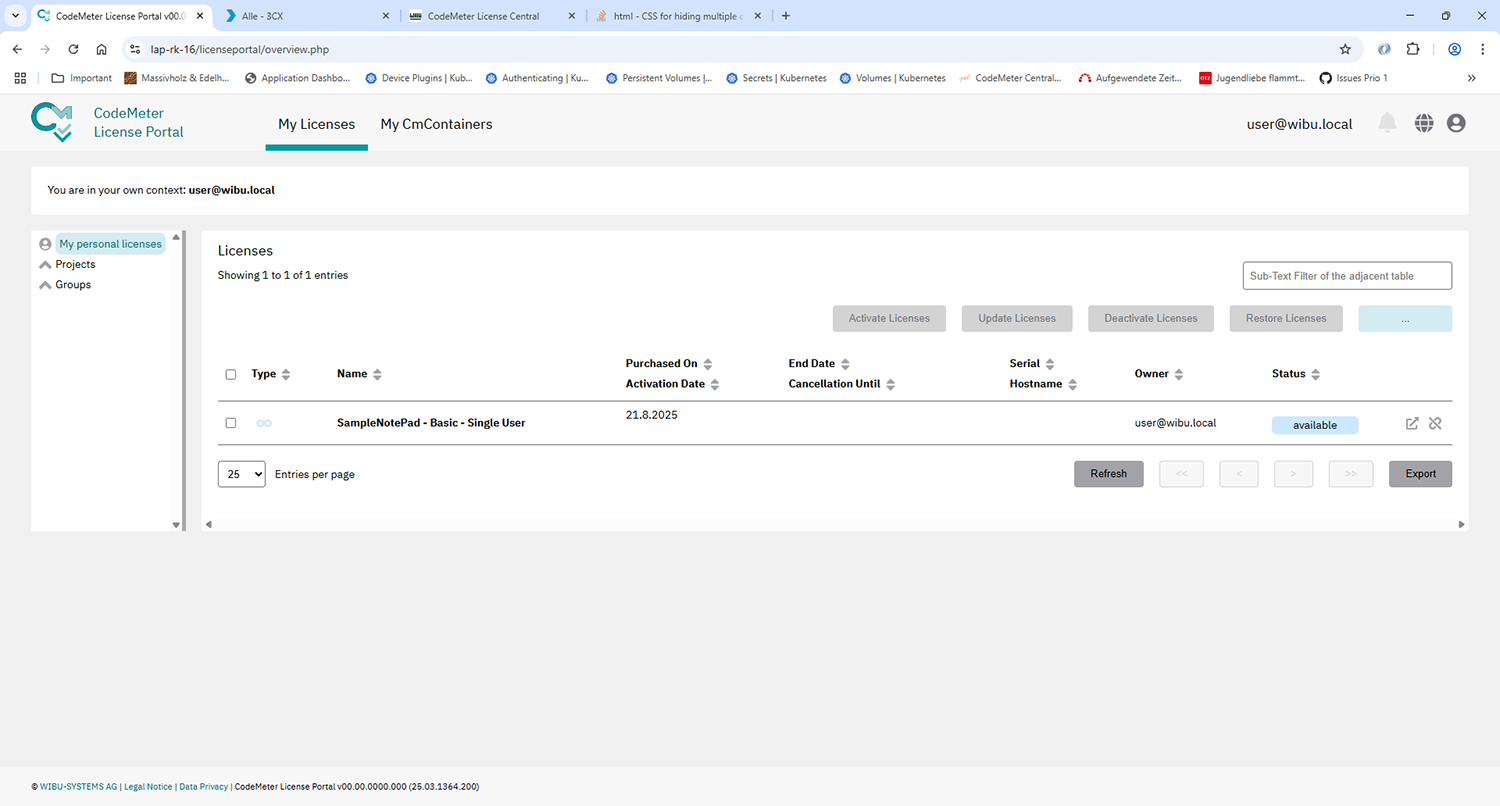This screenshot has width=1500, height=806.
Task: Click the open-details icon in SampleNotePad row
Action: pyautogui.click(x=1412, y=423)
